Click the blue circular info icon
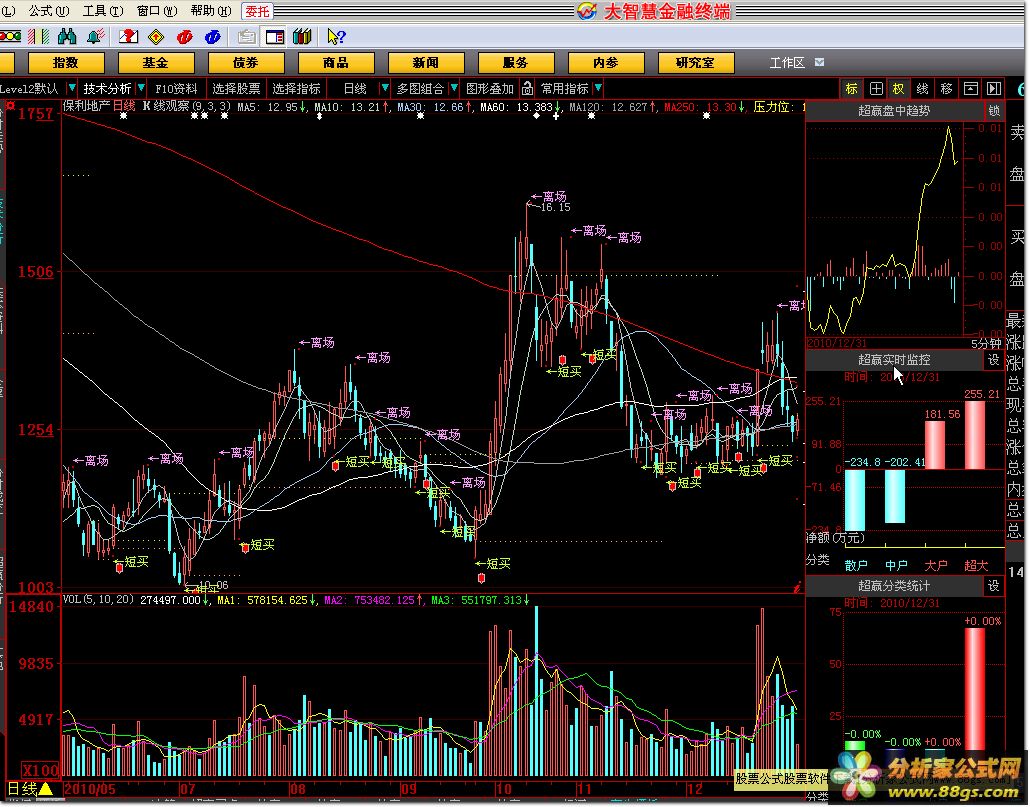The image size is (1030, 807). click(213, 37)
